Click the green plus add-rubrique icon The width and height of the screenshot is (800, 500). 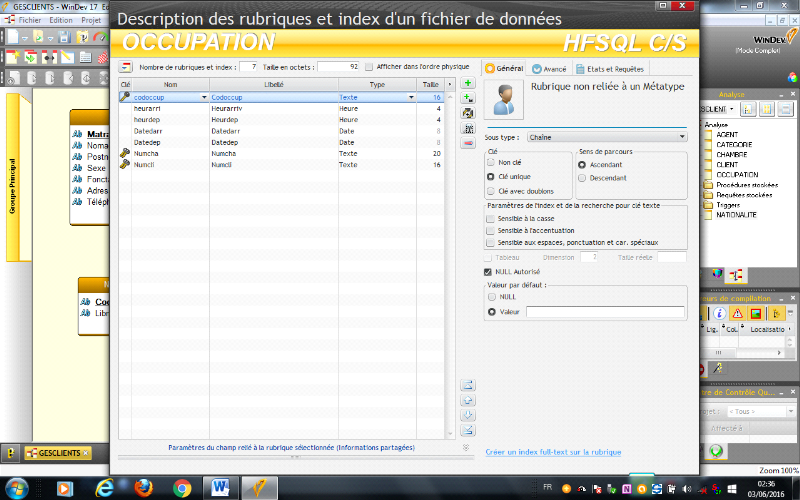(x=468, y=83)
